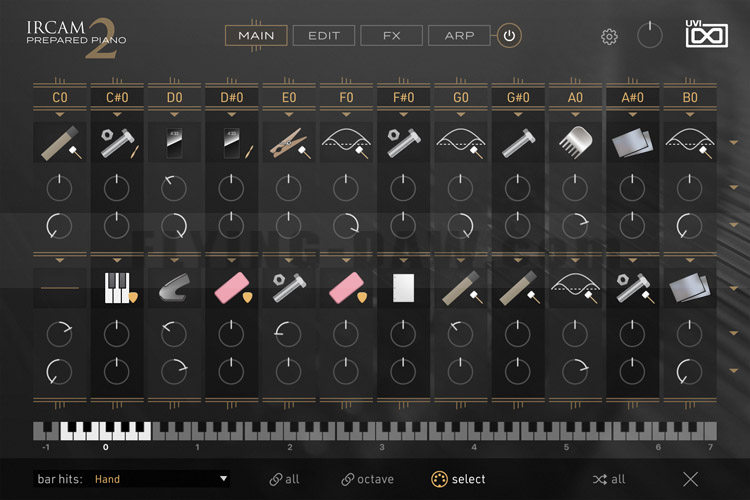Toggle the ARP power button

[509, 36]
